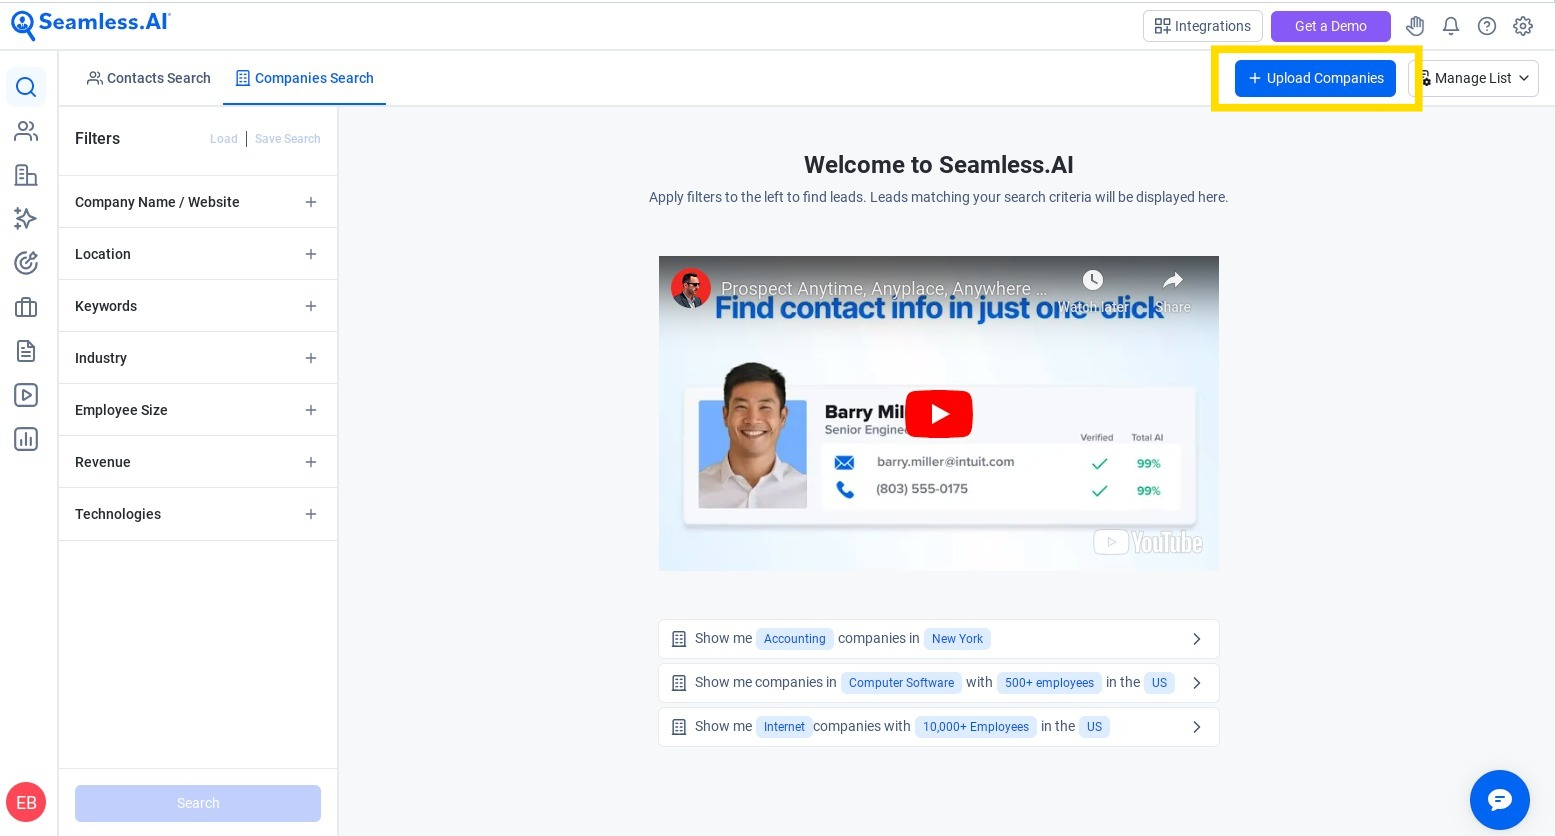The image size is (1555, 836).
Task: Click the Get a Demo button
Action: click(1330, 26)
